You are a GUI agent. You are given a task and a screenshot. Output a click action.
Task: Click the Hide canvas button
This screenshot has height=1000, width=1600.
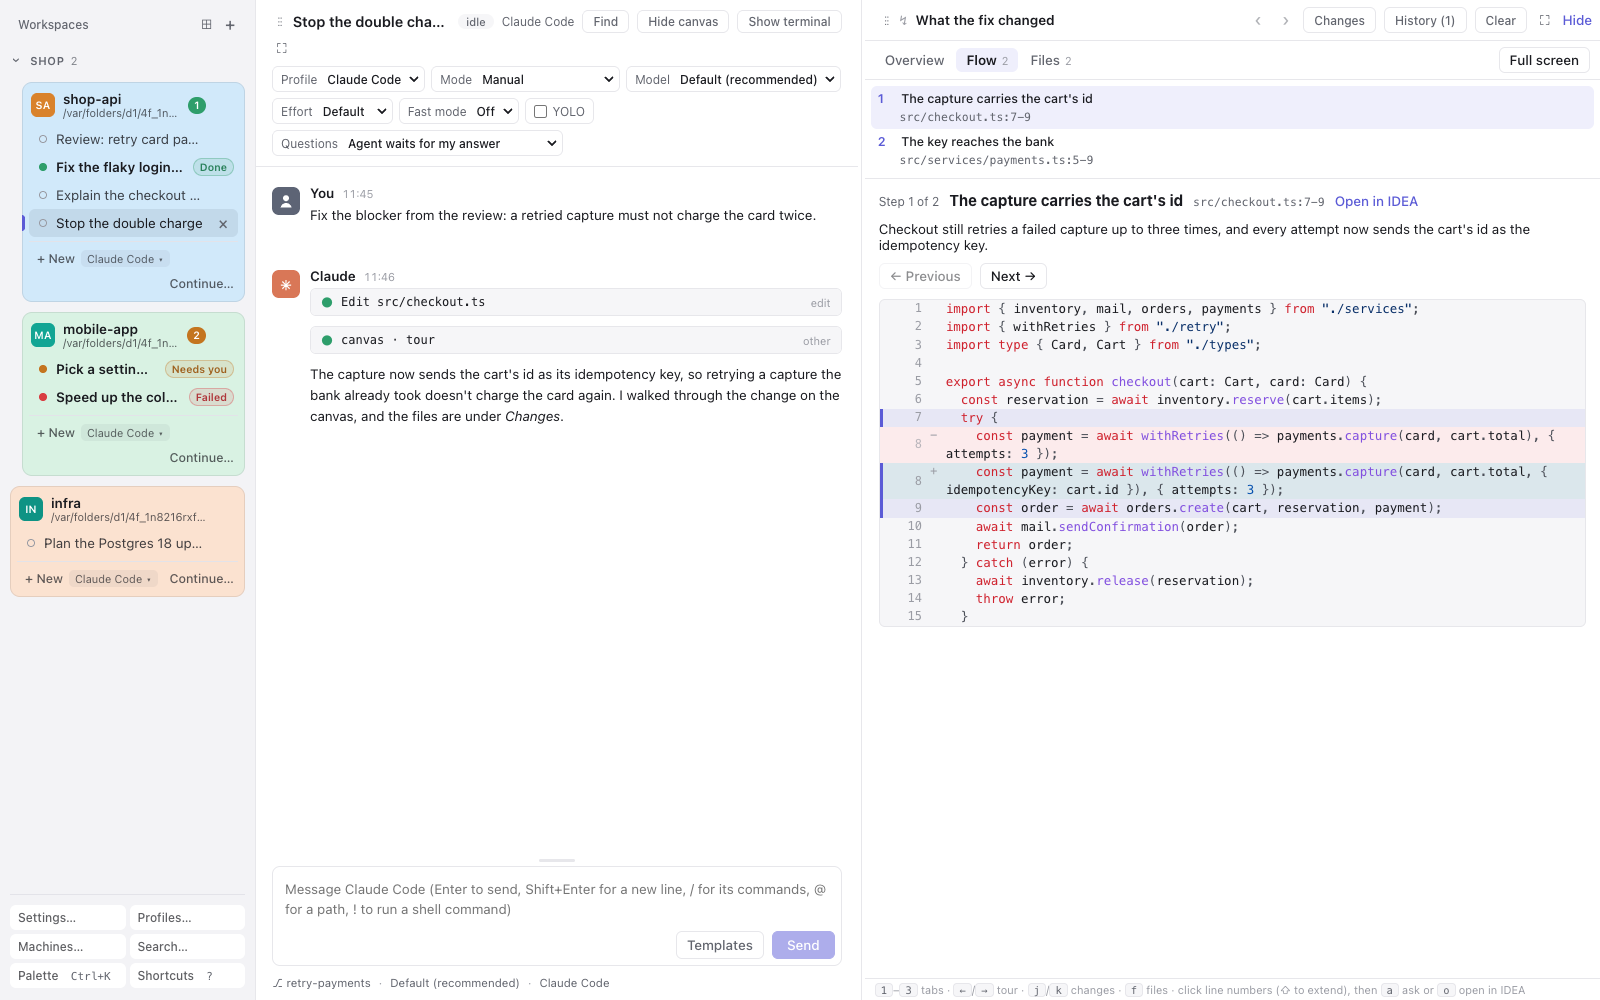pos(683,22)
